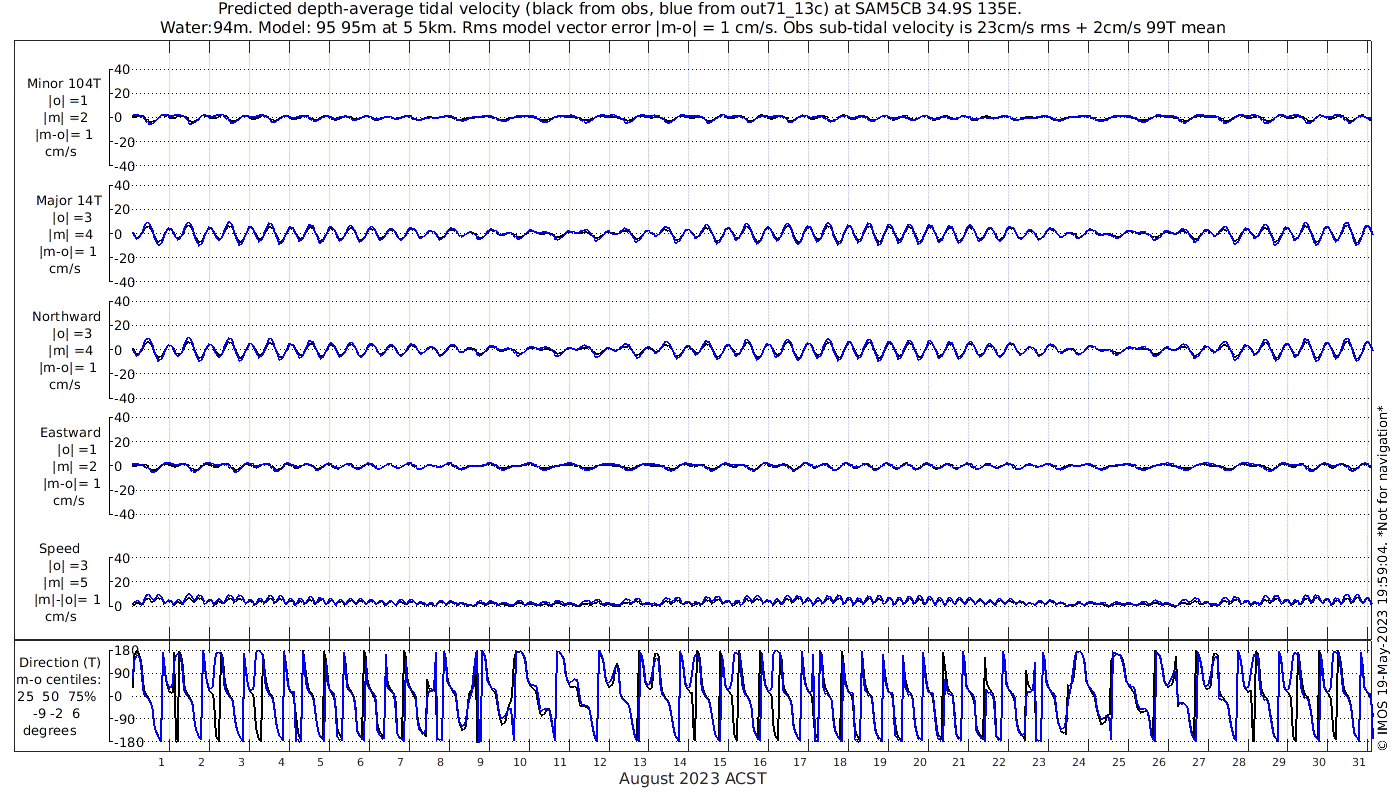Click day 8 on the date axis
The image size is (1400, 800).
tap(441, 762)
